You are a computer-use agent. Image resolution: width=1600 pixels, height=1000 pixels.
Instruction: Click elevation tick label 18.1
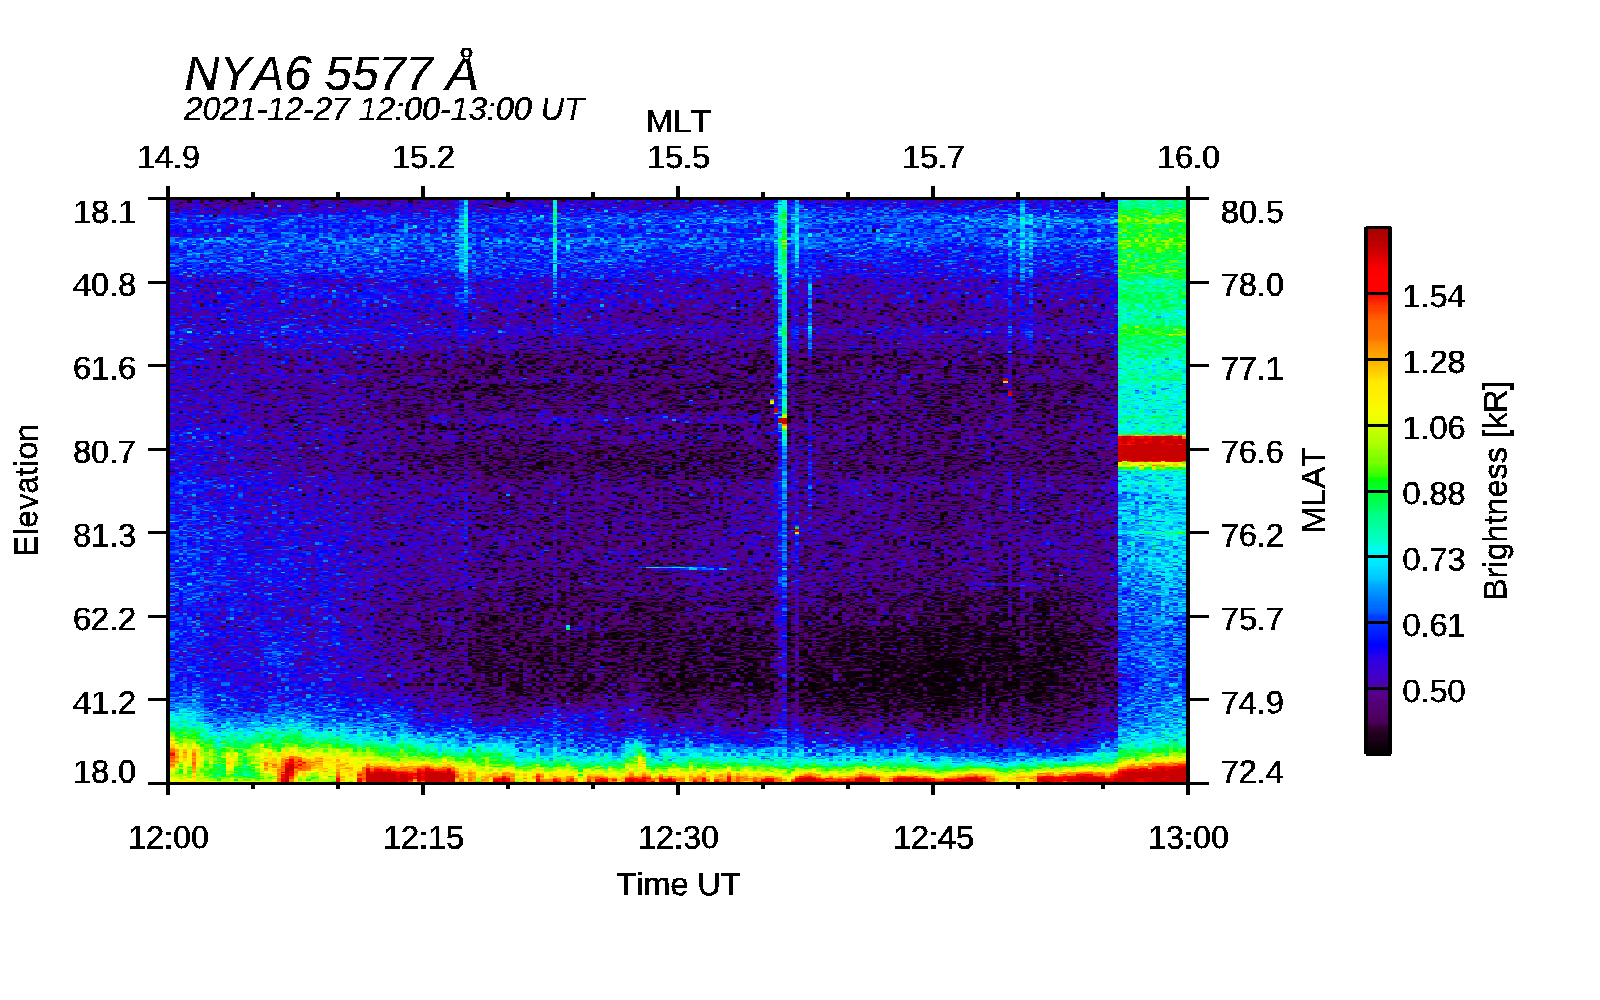(x=104, y=212)
